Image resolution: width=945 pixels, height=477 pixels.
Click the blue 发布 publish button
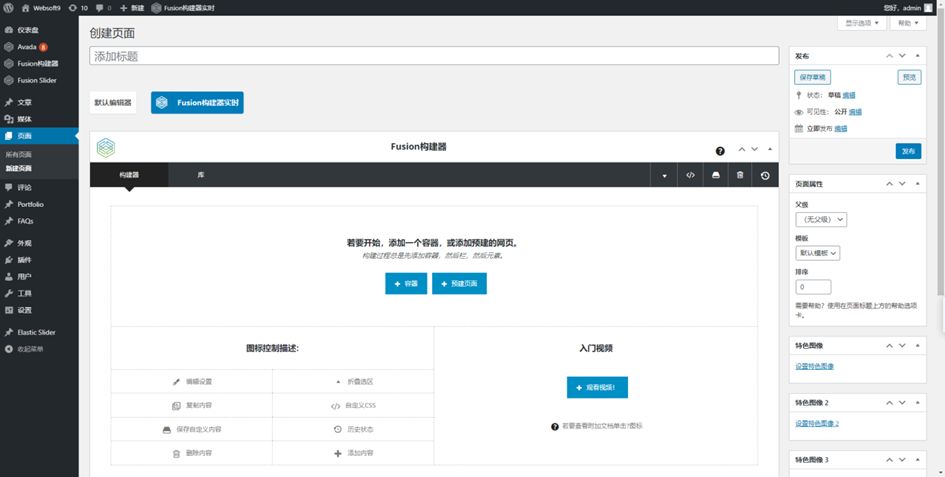[908, 151]
